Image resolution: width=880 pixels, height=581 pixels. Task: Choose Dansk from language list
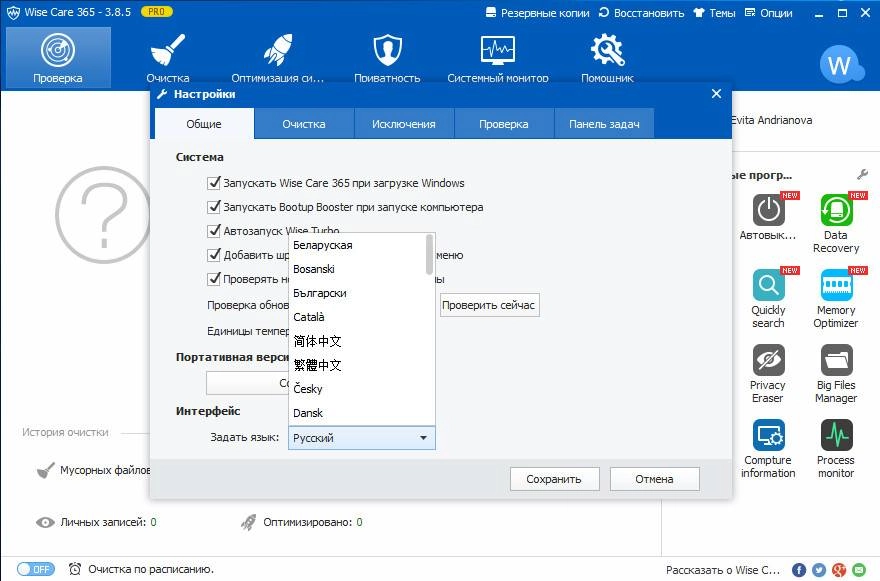(x=358, y=413)
